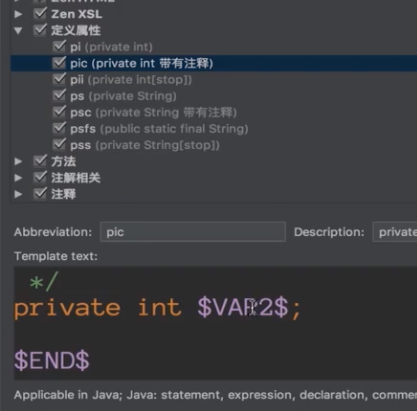Image resolution: width=417 pixels, height=411 pixels.
Task: Click the Abbreviation input field
Action: [193, 232]
